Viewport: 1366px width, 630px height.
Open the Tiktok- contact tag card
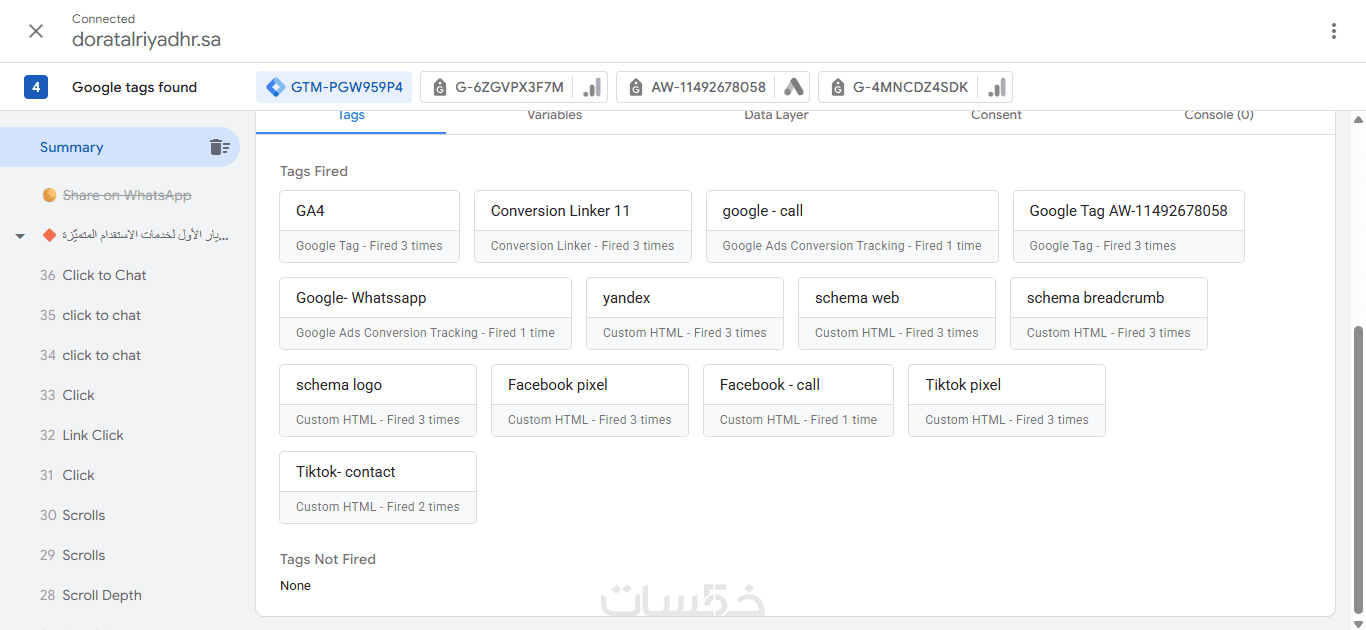(x=377, y=487)
